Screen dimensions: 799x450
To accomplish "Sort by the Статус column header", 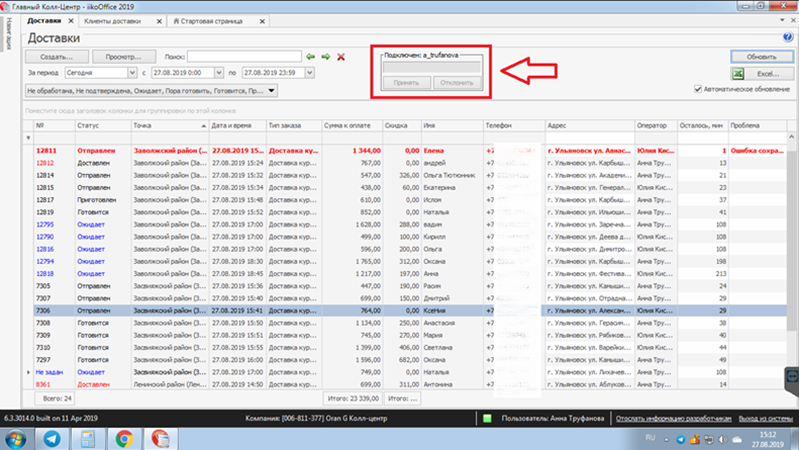I will point(101,126).
